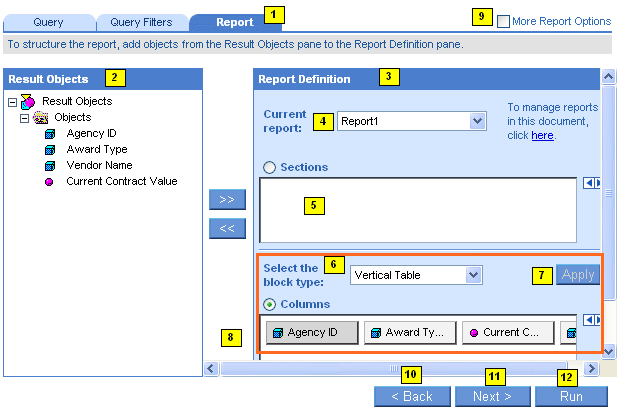Select the Columns radio button
The width and height of the screenshot is (619, 411).
coord(268,304)
